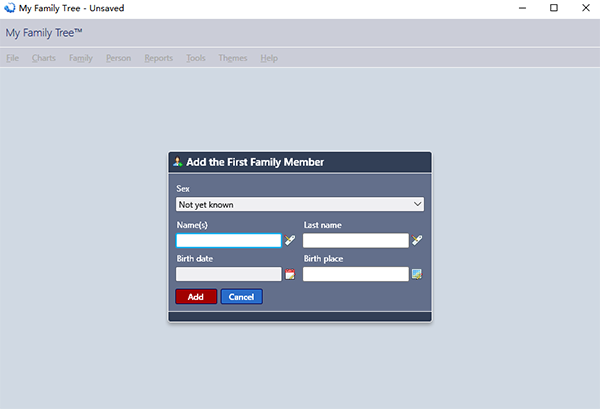Click the add-person icon in dialog header
The height and width of the screenshot is (409, 600).
177,162
